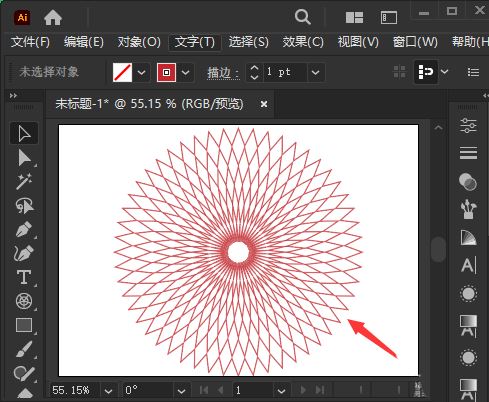The height and width of the screenshot is (402, 489).
Task: Open the arrange documents layout icon
Action: tap(354, 17)
